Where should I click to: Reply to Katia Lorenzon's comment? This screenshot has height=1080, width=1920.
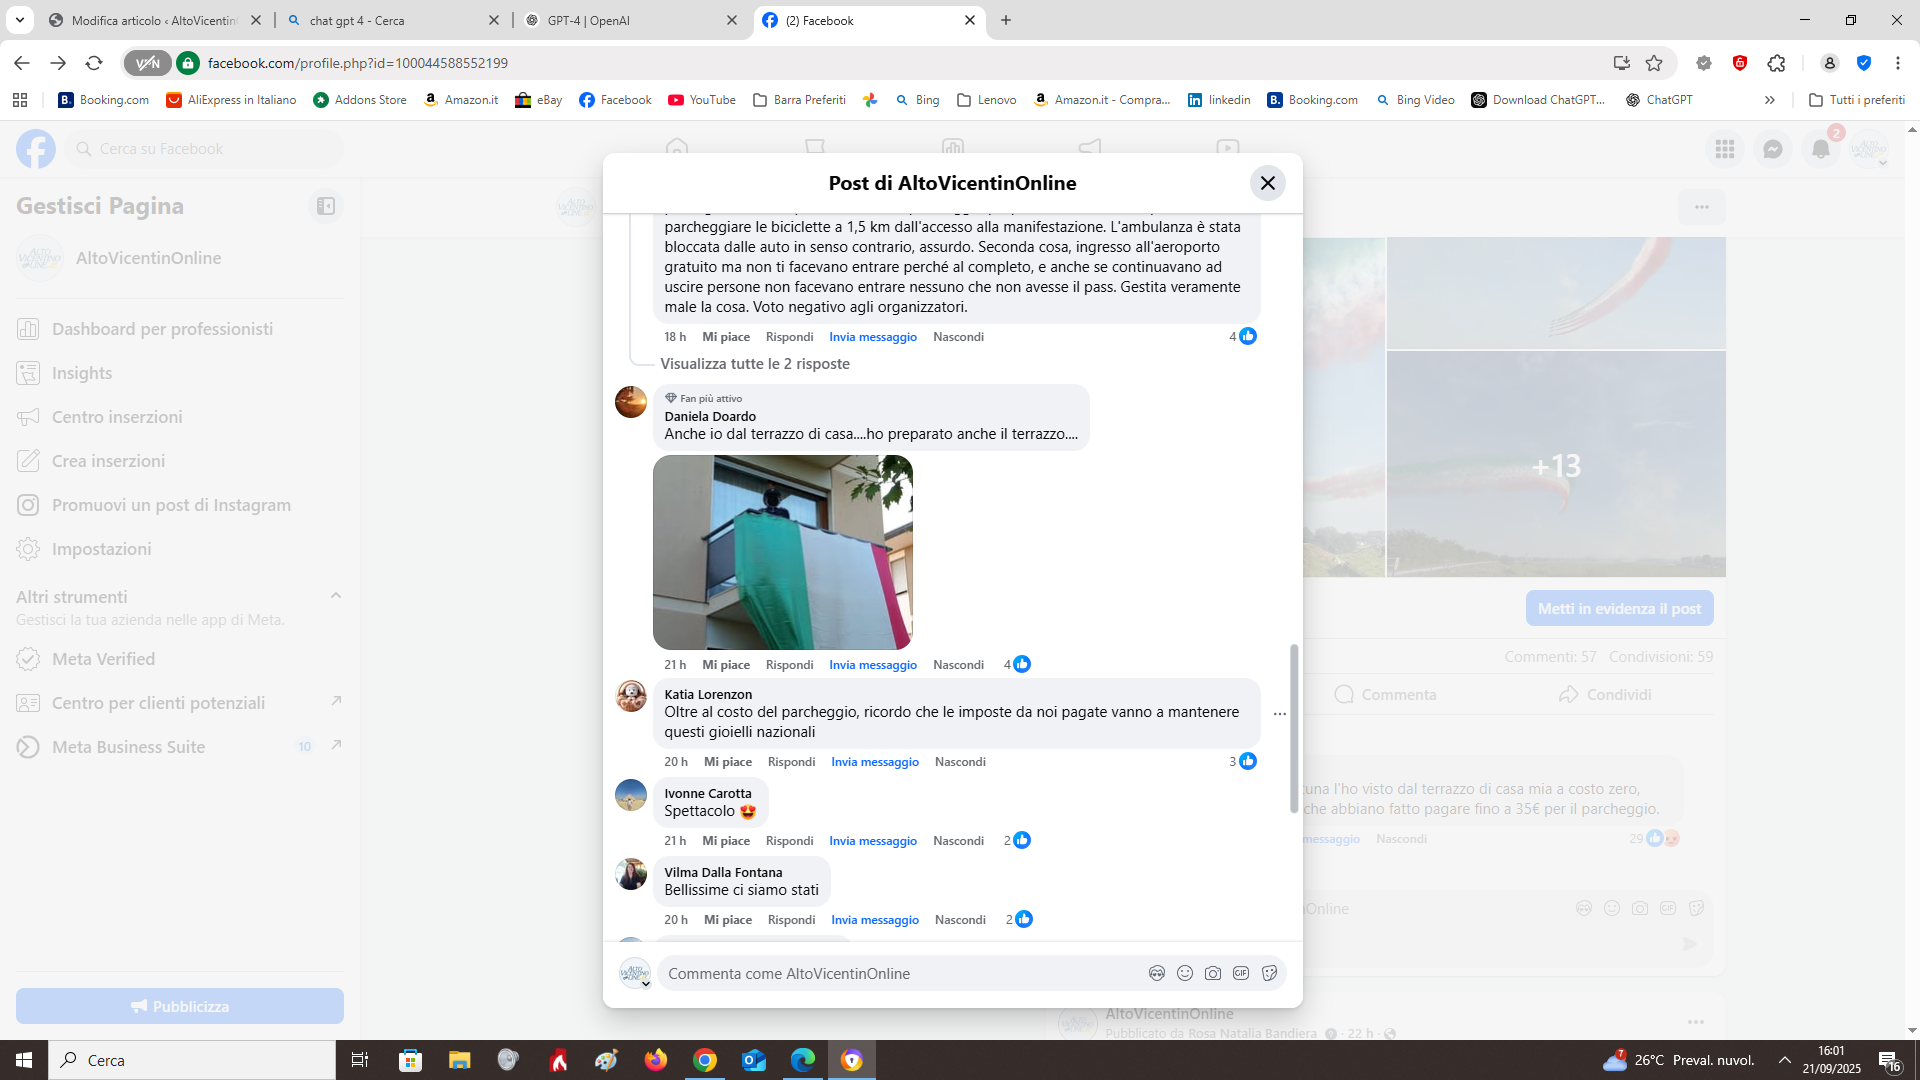pyautogui.click(x=791, y=762)
